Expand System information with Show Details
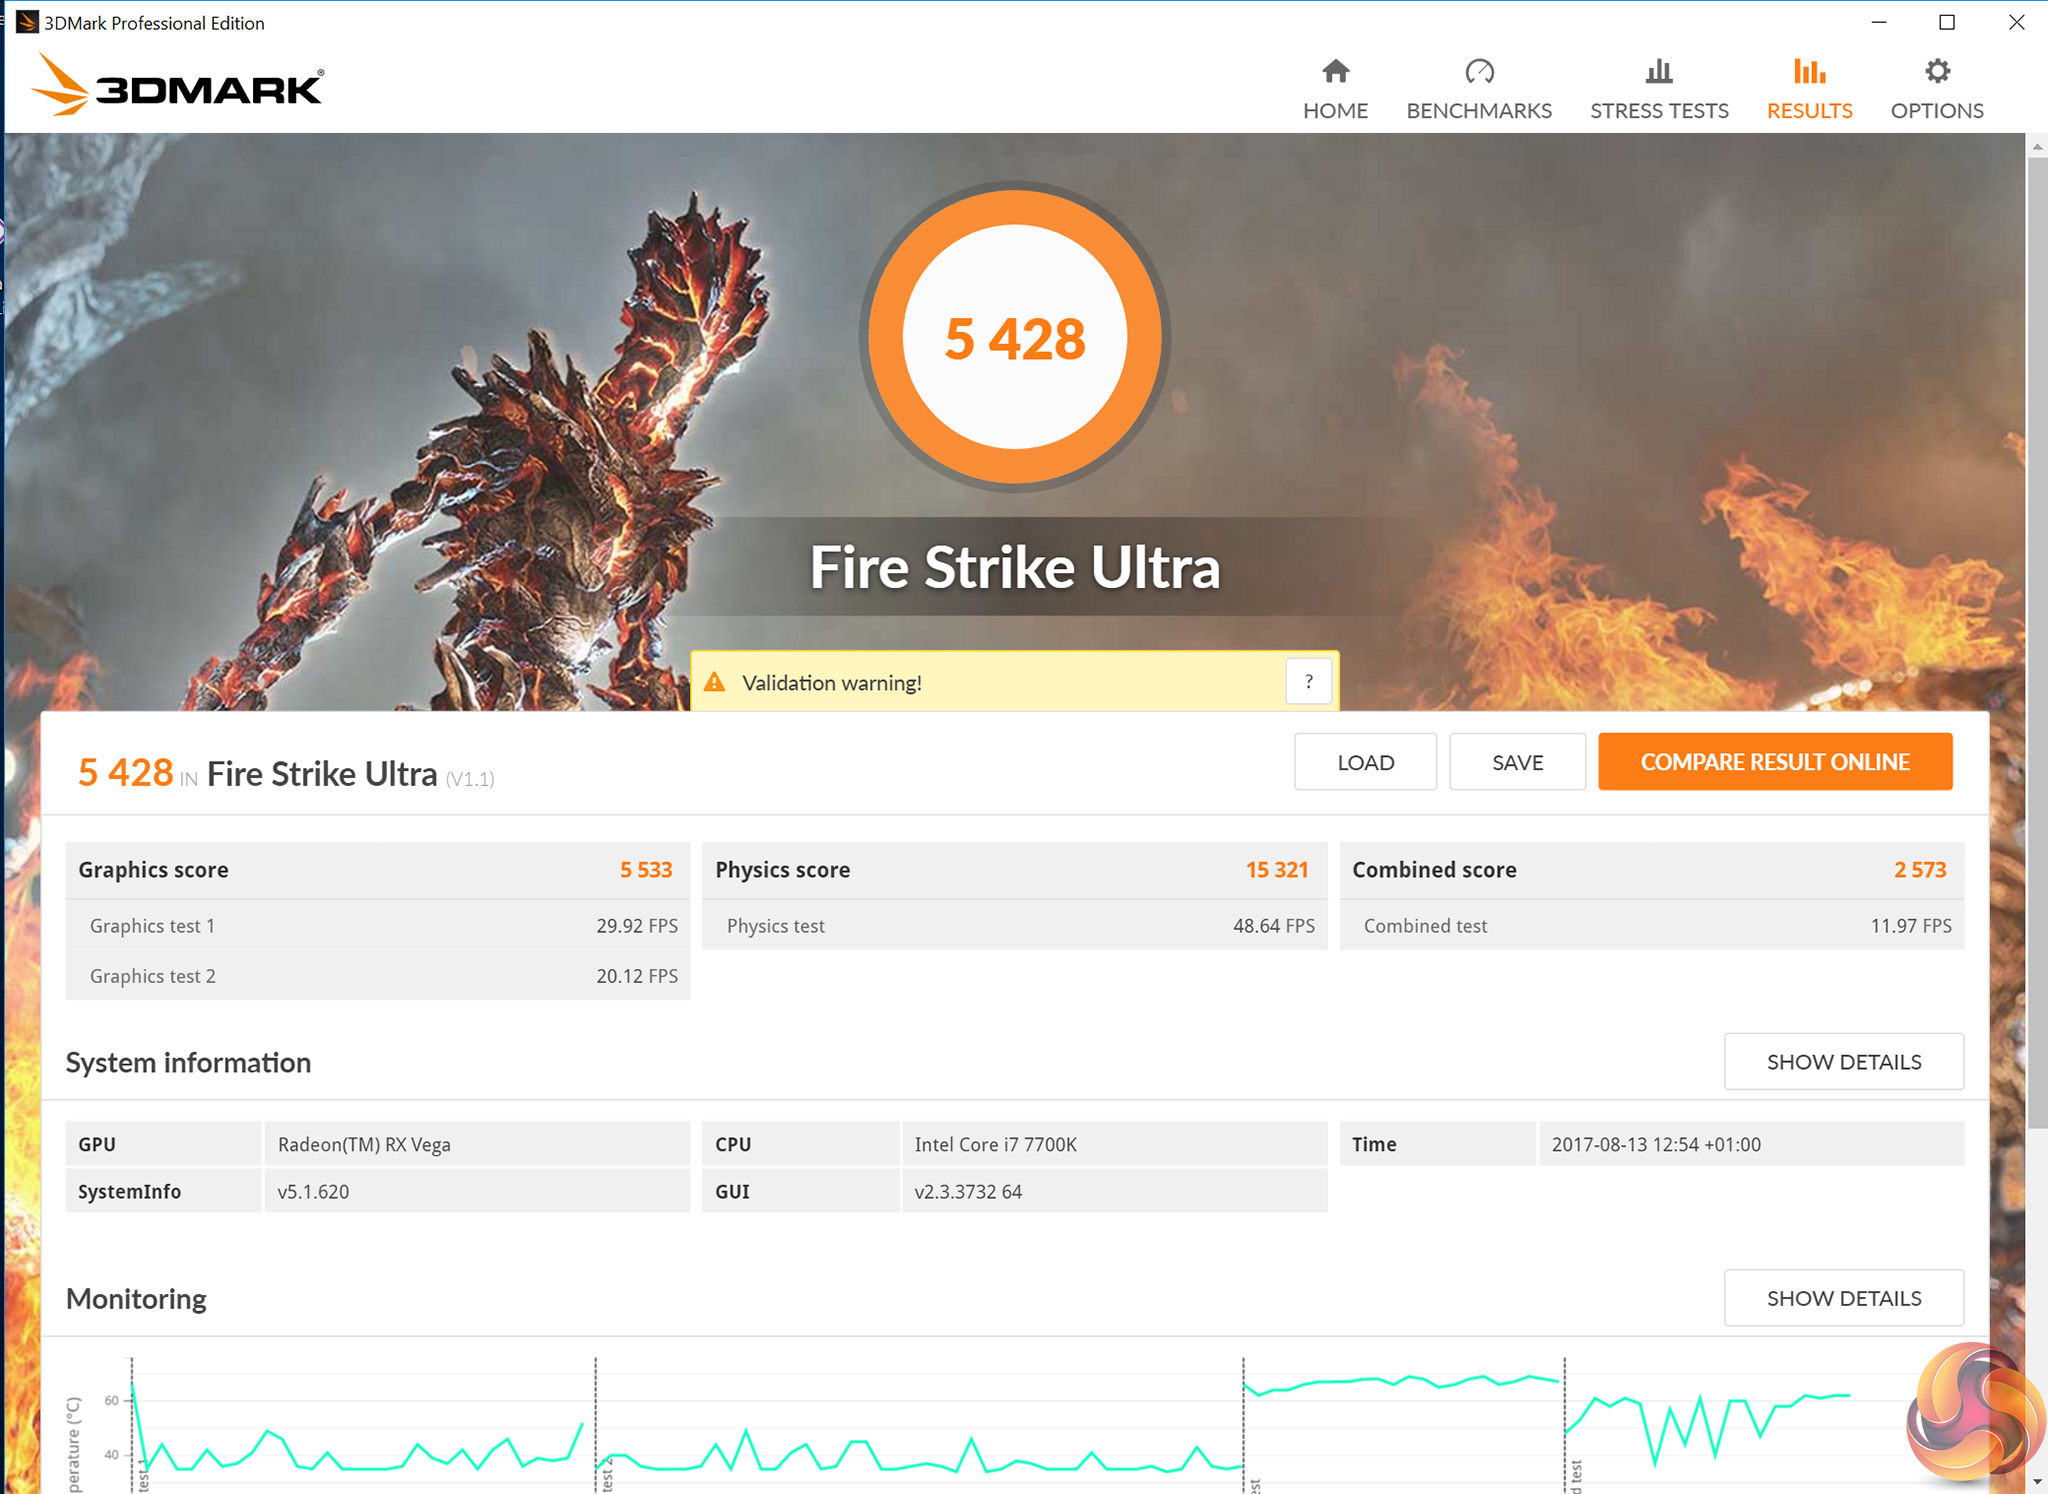This screenshot has width=2048, height=1494. point(1843,1062)
